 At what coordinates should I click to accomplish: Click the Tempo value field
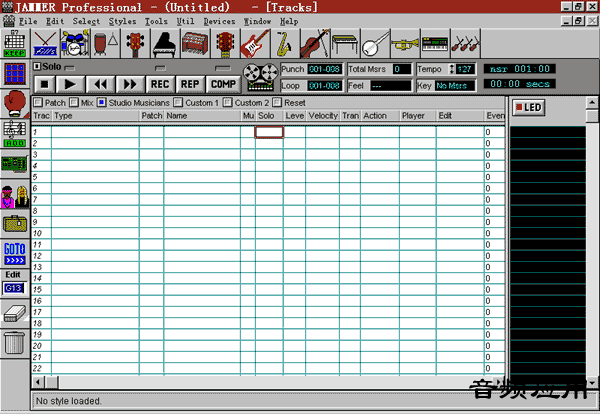465,69
